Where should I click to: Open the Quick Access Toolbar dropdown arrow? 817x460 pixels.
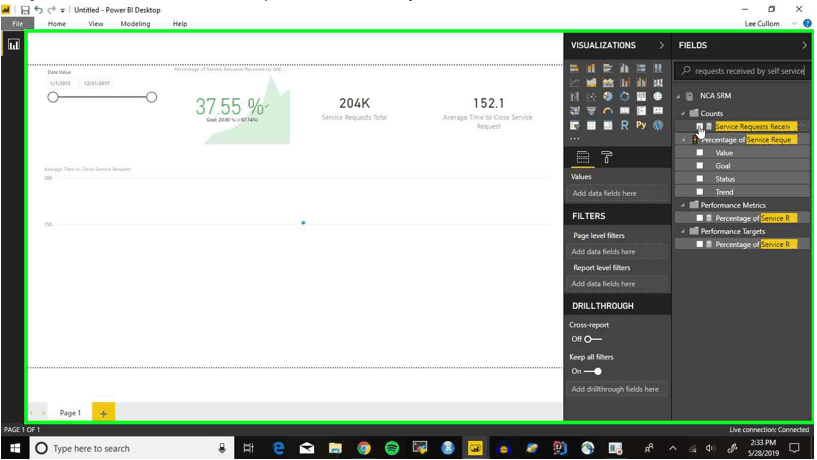click(63, 10)
